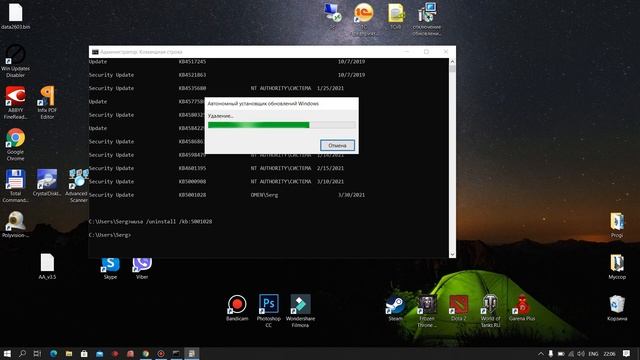Open the network computer icon at top
640x360 pixels.
tap(332, 16)
